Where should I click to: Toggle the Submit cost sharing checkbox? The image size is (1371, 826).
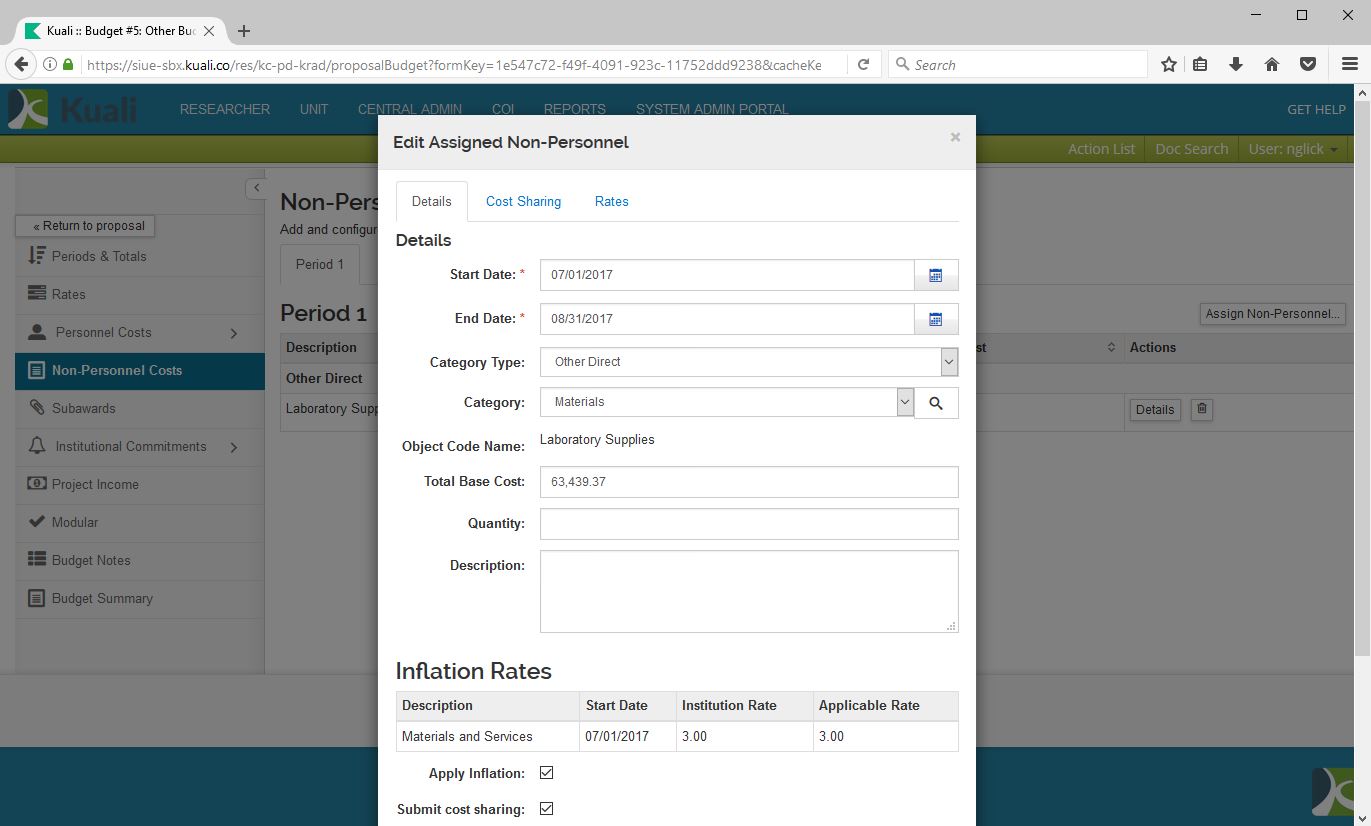click(x=546, y=809)
